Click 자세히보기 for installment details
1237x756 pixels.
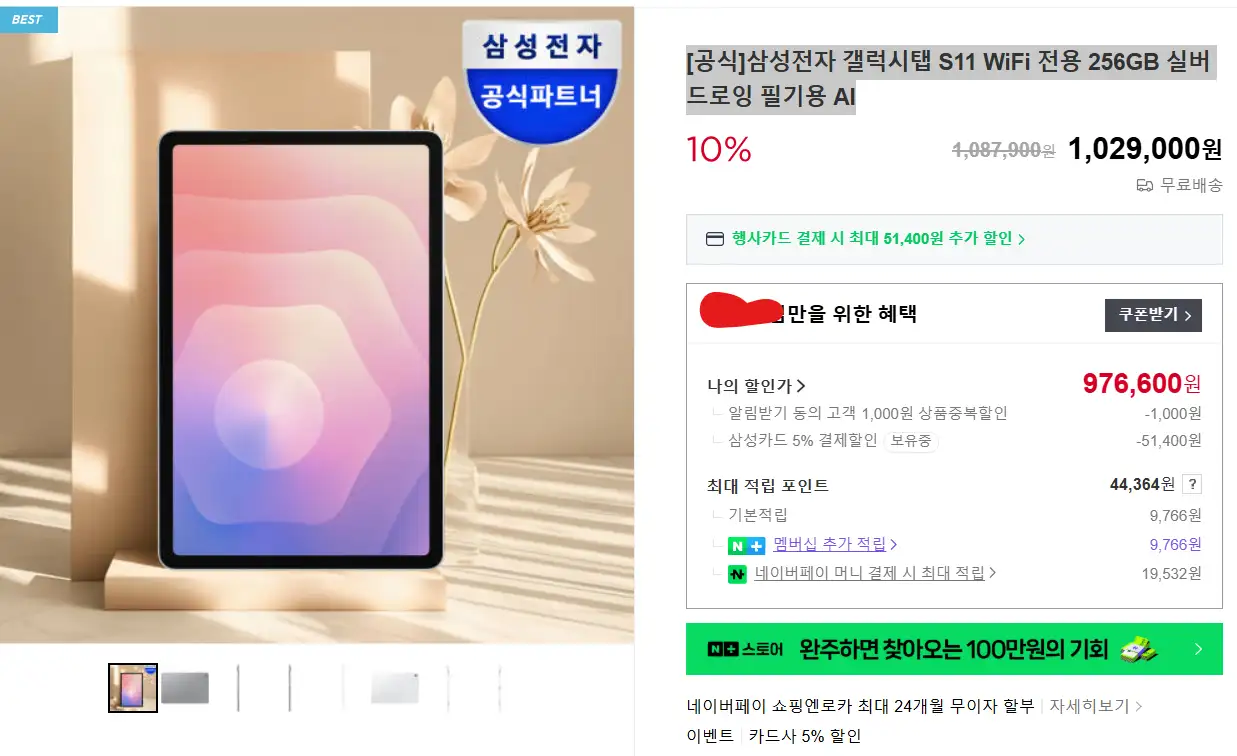click(x=1095, y=706)
